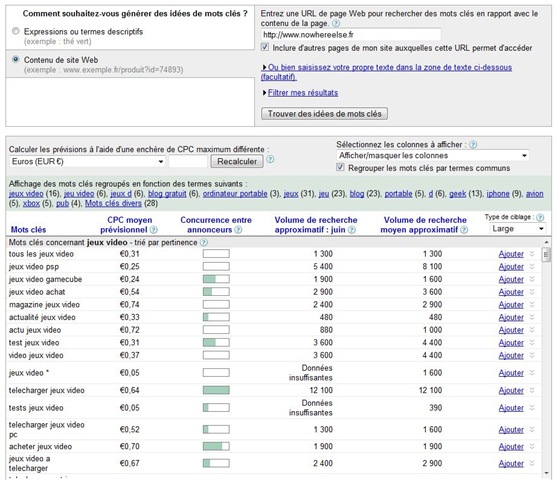Select Contenu de site Web radio
The height and width of the screenshot is (480, 558).
[x=16, y=59]
